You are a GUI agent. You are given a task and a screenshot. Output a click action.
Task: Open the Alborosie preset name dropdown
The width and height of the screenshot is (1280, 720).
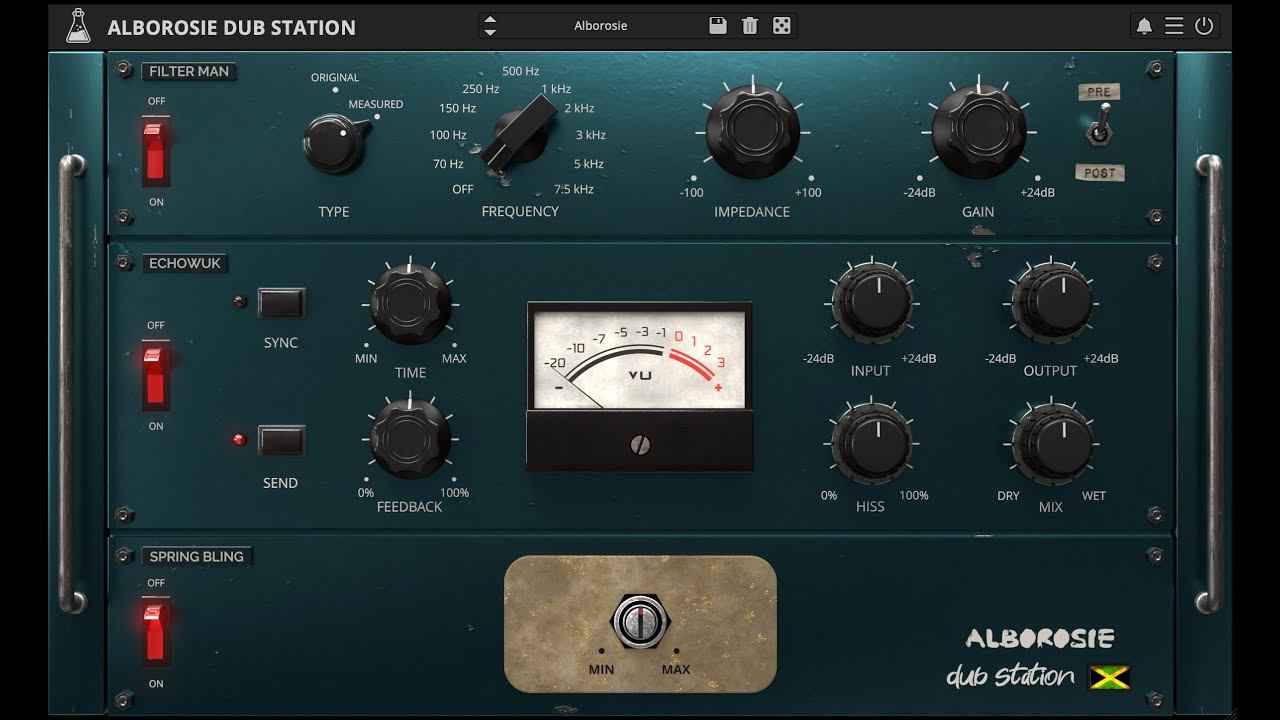(601, 26)
